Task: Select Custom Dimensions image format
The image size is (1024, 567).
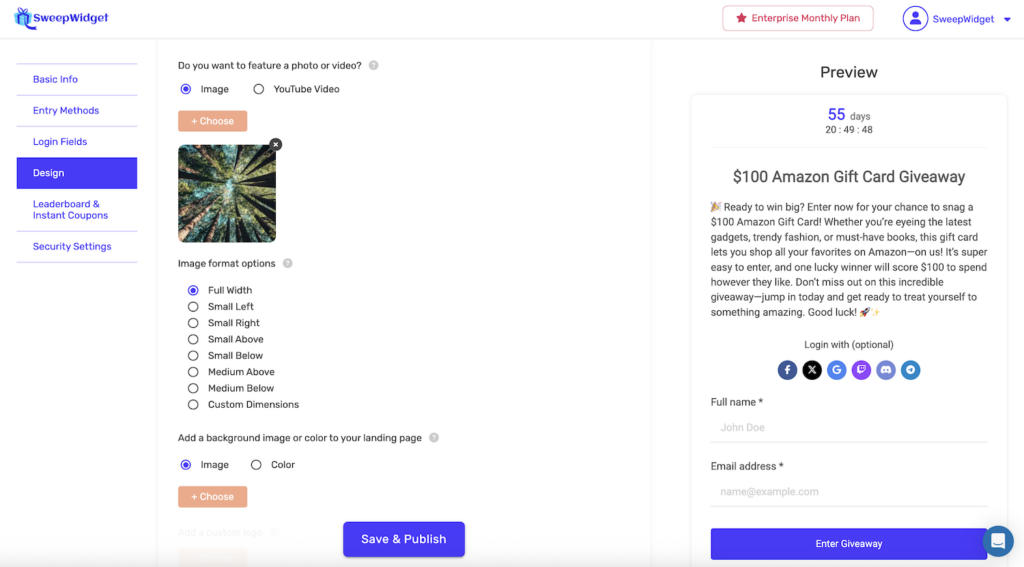Action: coord(193,405)
